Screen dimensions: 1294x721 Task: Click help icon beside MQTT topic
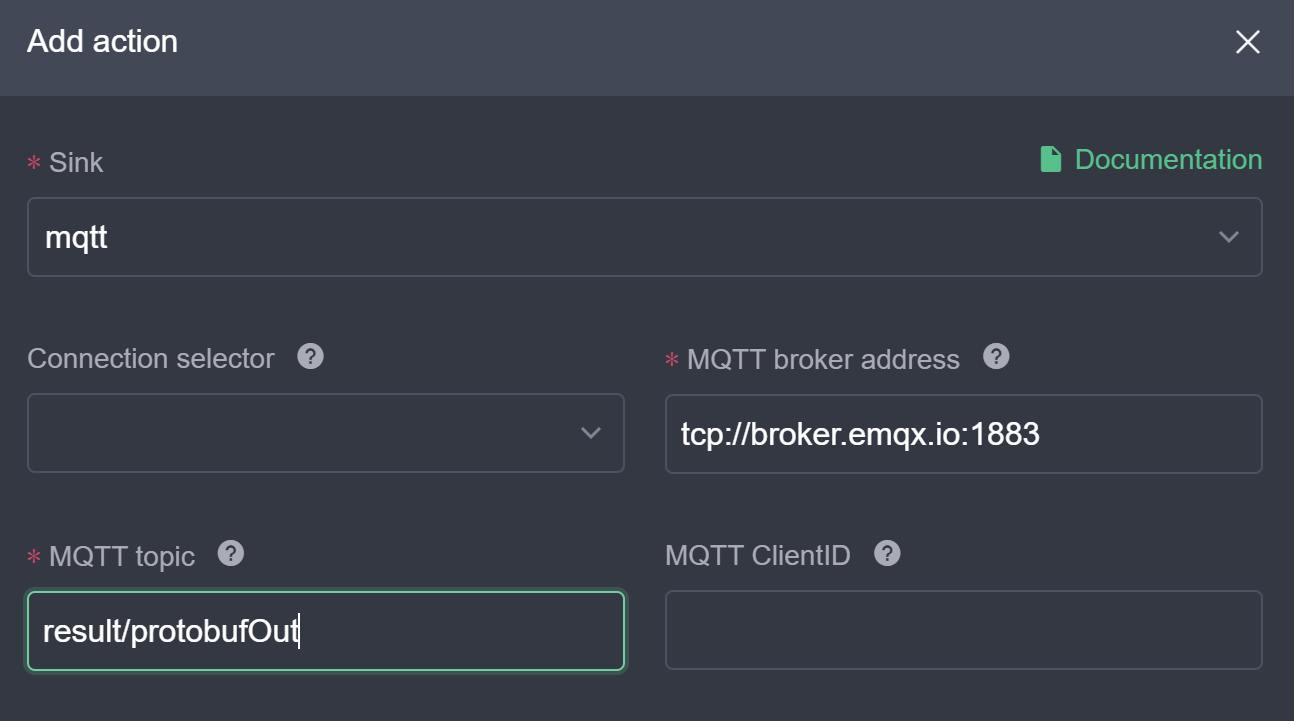[x=231, y=553]
